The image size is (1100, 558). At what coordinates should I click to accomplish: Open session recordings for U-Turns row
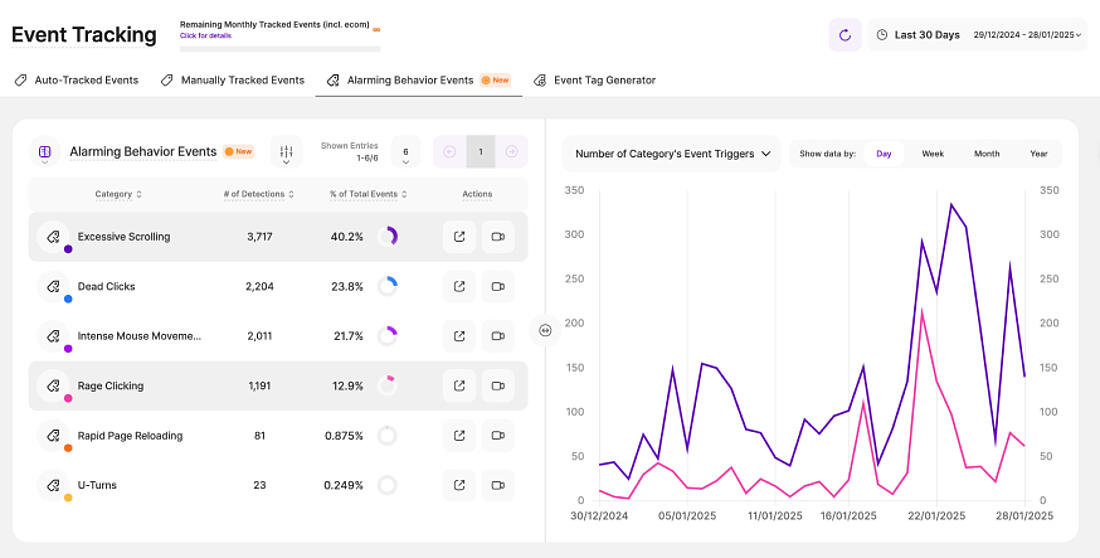tap(498, 485)
